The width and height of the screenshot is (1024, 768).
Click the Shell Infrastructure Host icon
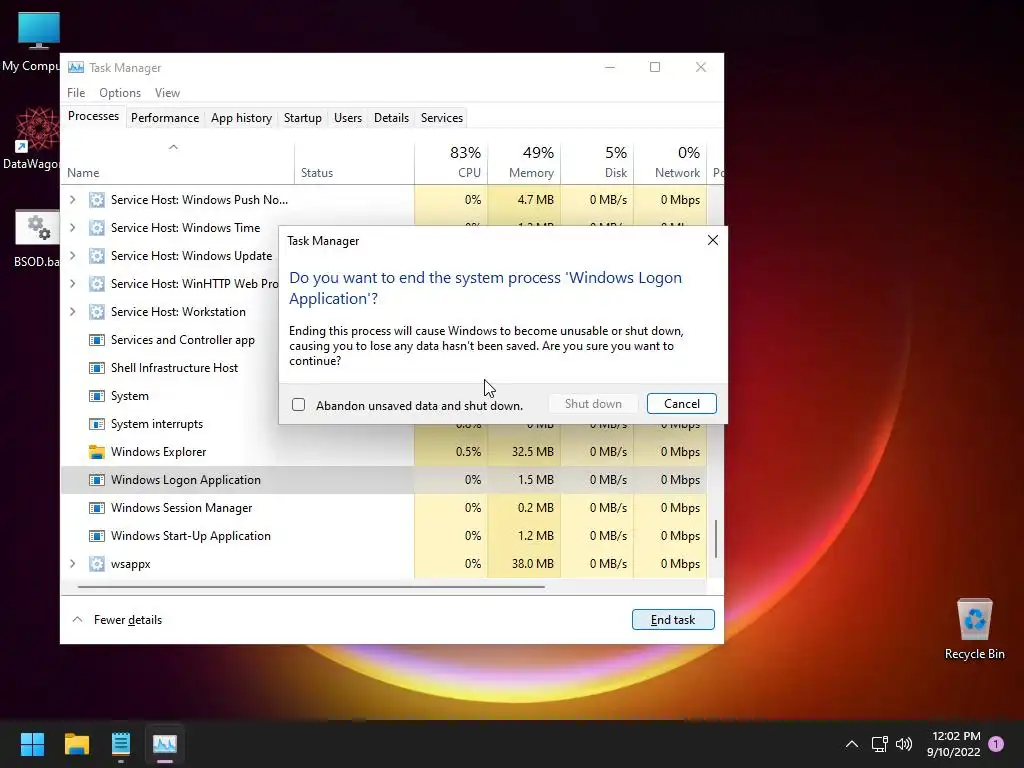point(97,368)
